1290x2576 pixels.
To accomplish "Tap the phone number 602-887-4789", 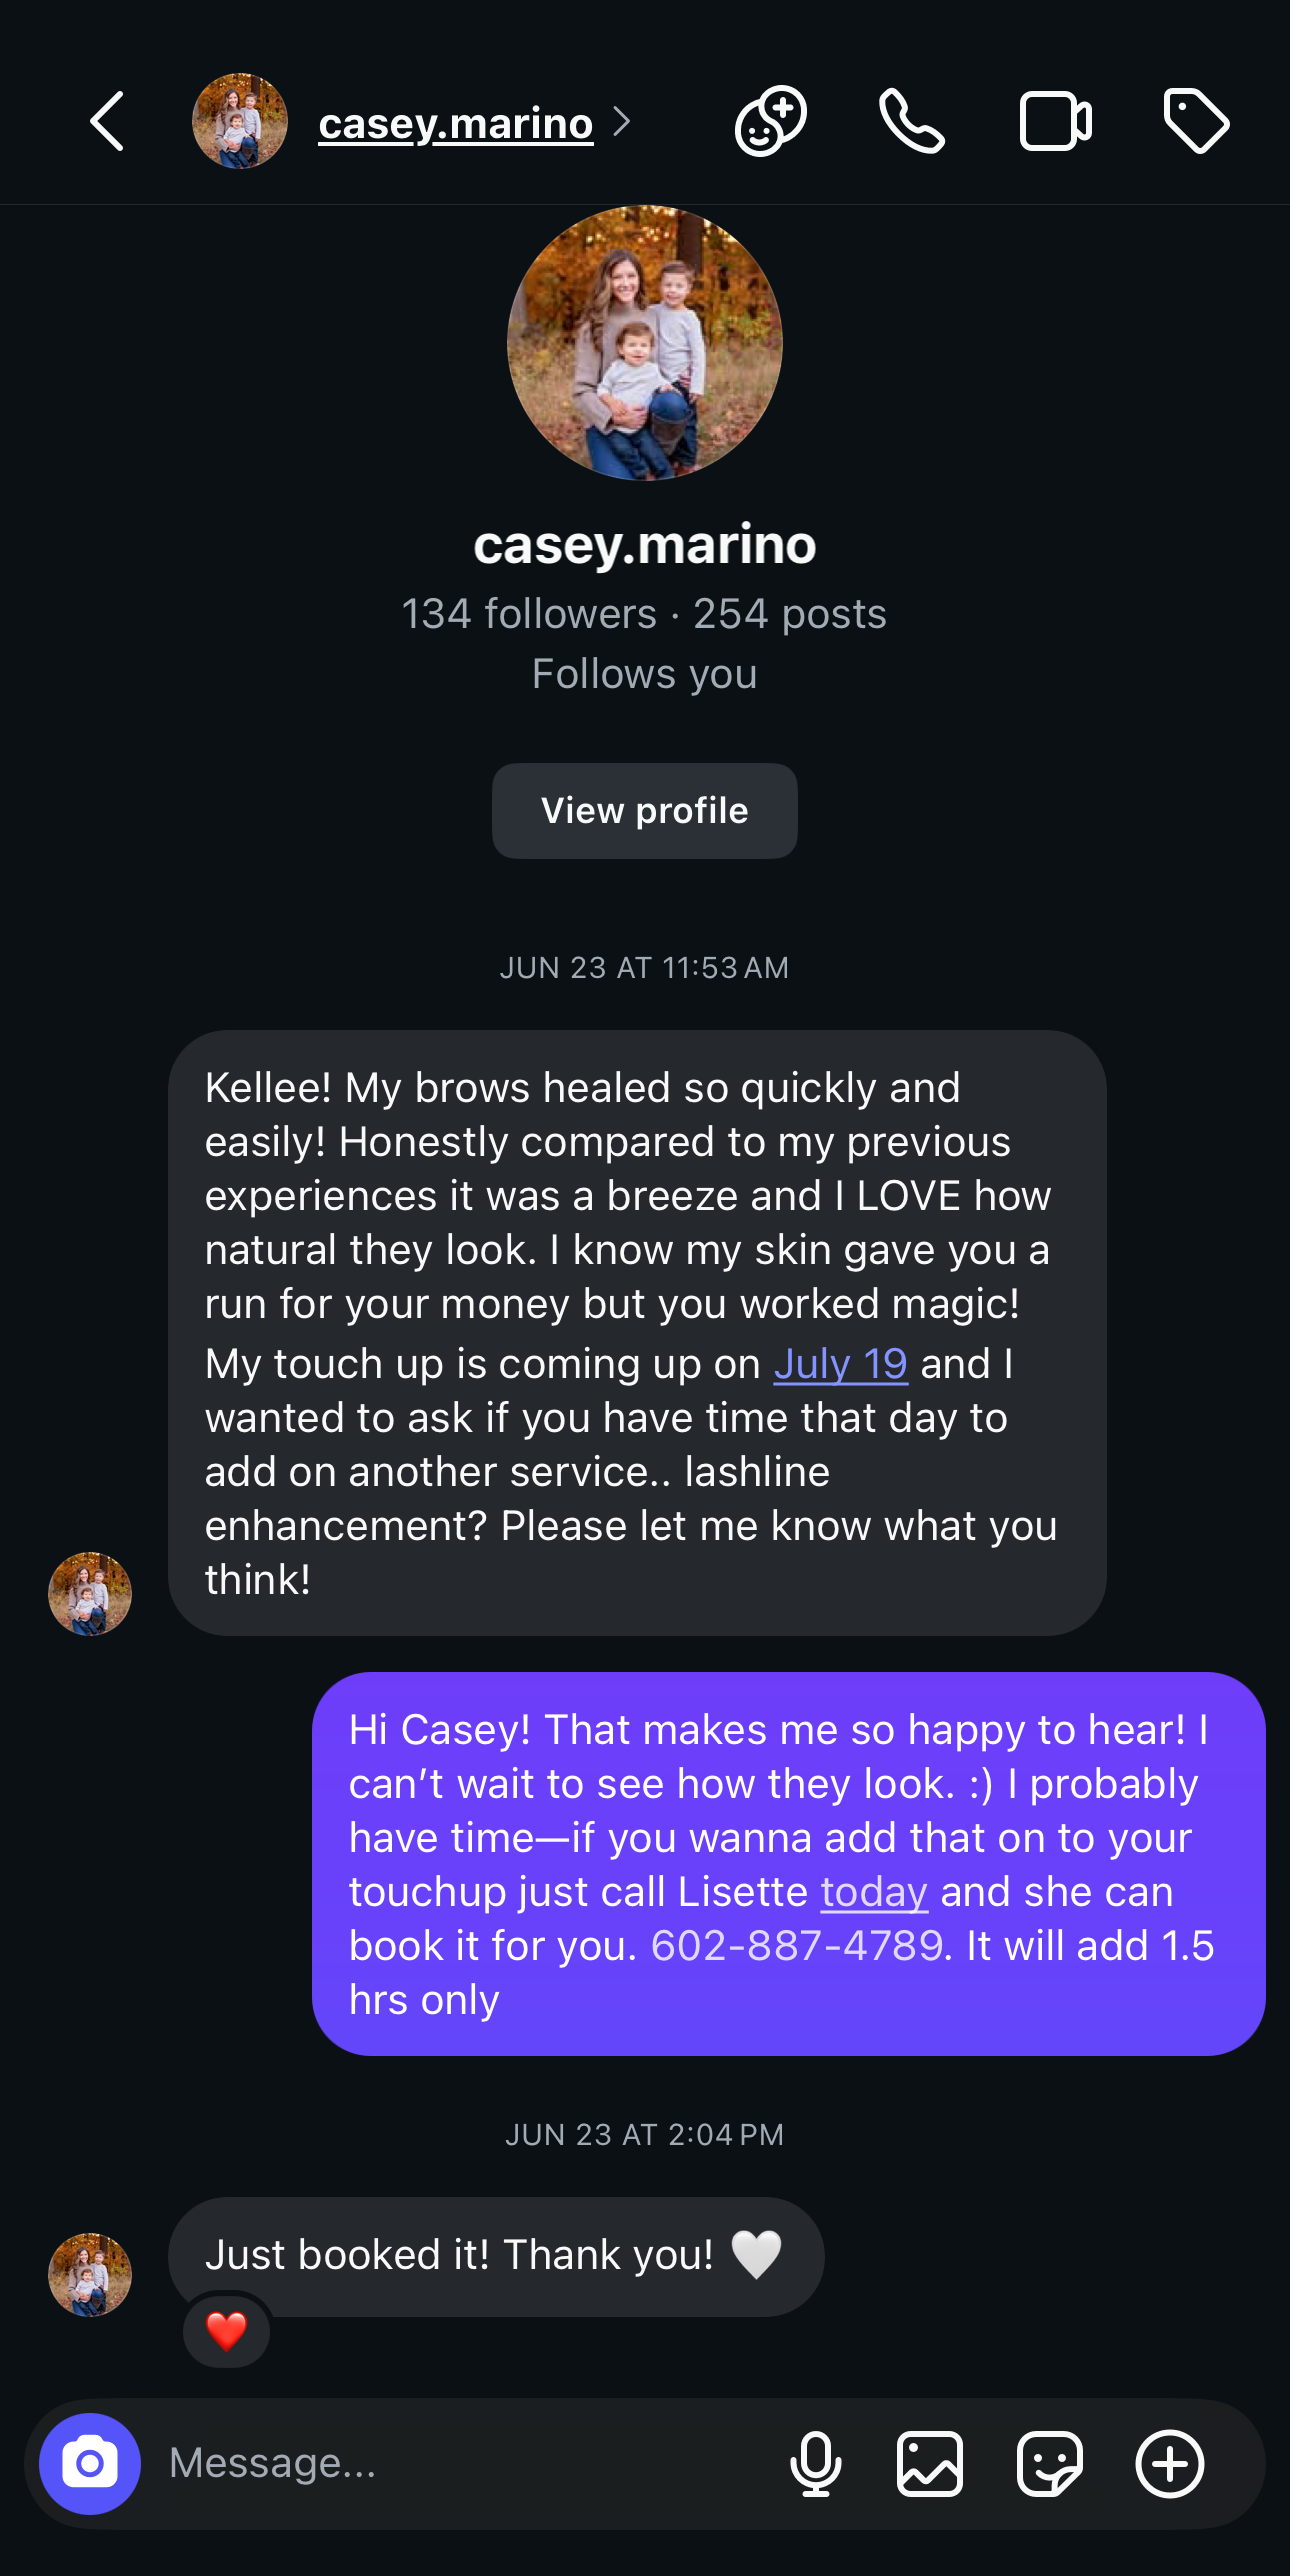I will click(x=797, y=1946).
